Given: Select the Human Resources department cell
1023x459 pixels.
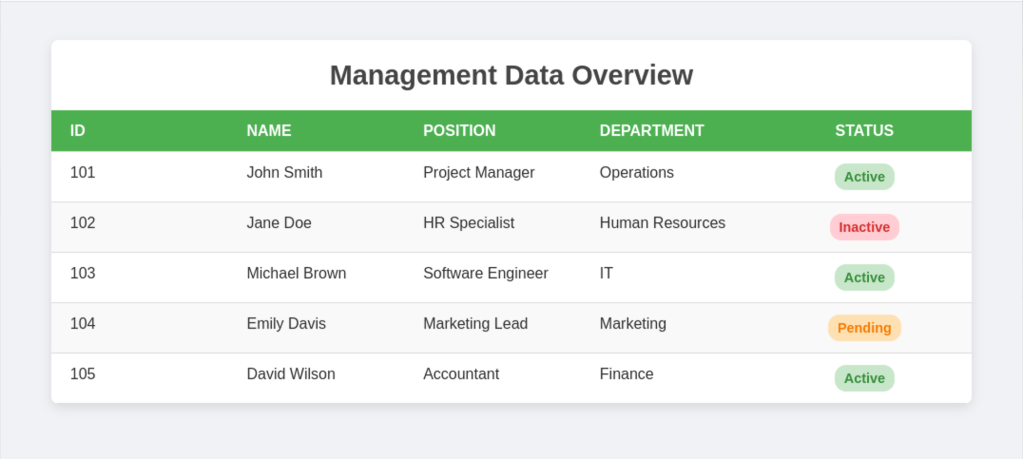Looking at the screenshot, I should click(662, 223).
